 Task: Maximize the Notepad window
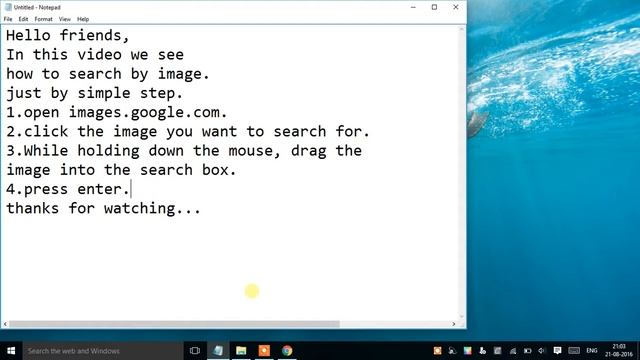click(434, 7)
